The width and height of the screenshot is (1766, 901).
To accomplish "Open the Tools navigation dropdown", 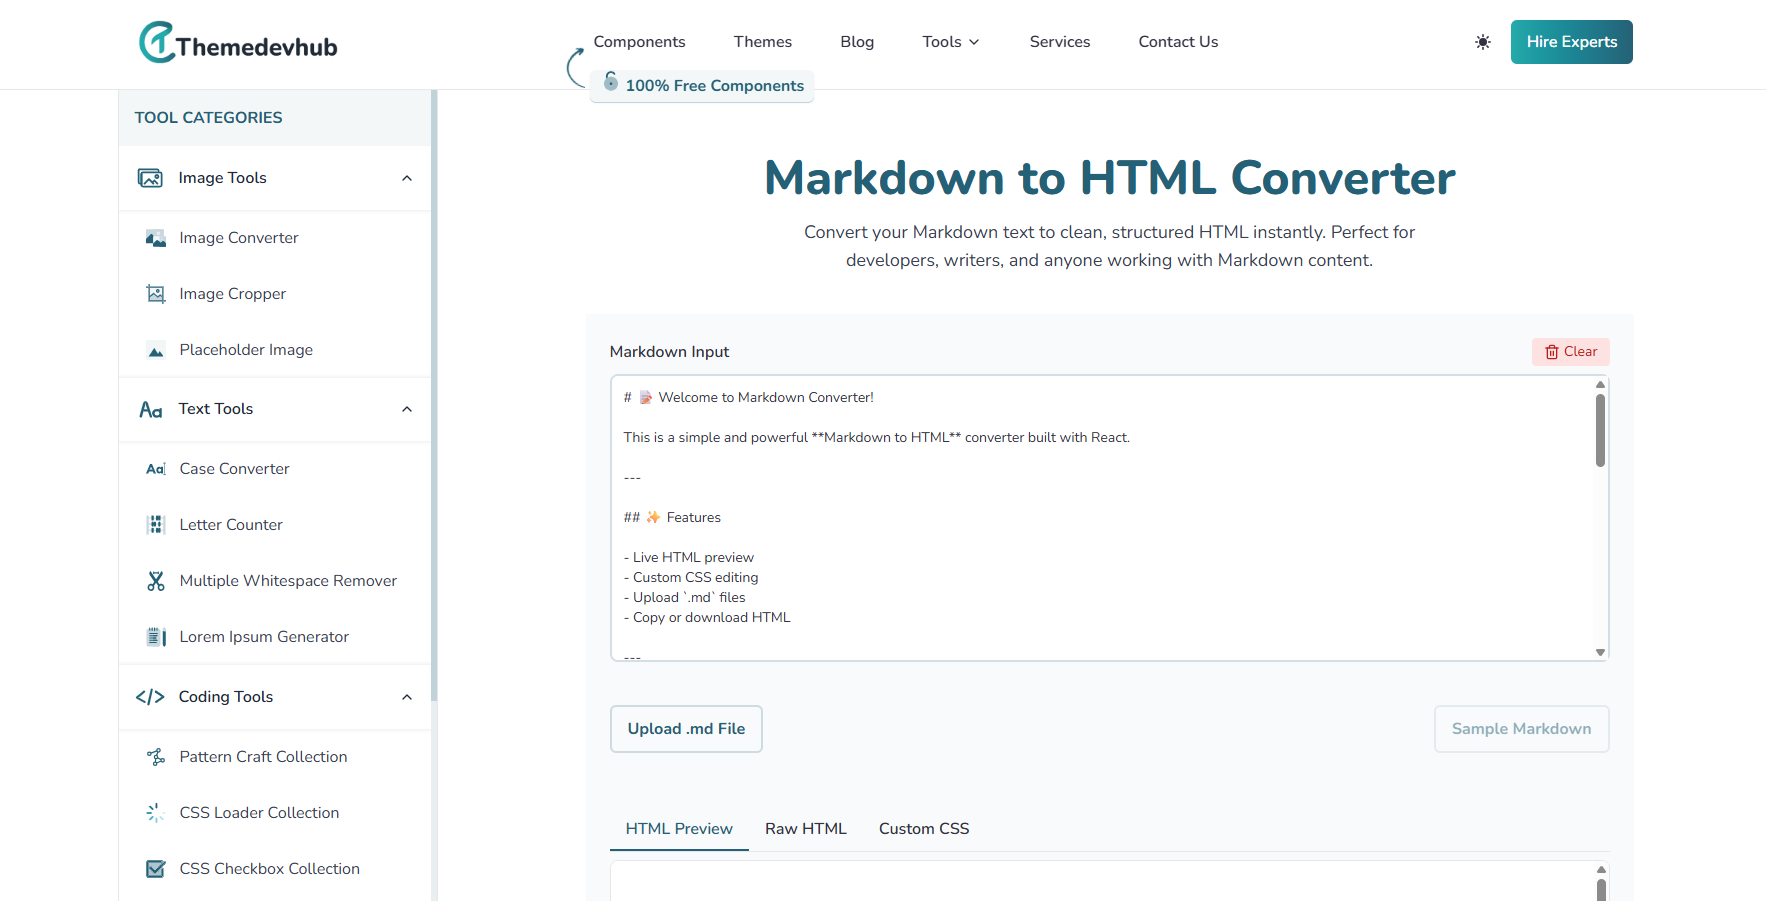I will [x=949, y=42].
